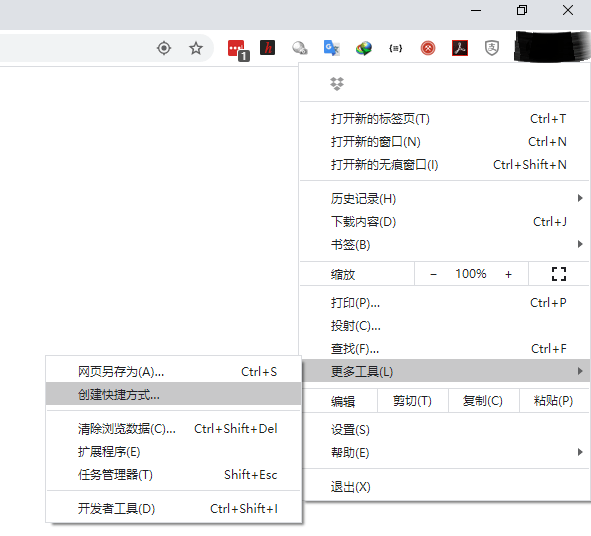Click the 100% zoom level value
The height and width of the screenshot is (536, 591).
pos(471,274)
